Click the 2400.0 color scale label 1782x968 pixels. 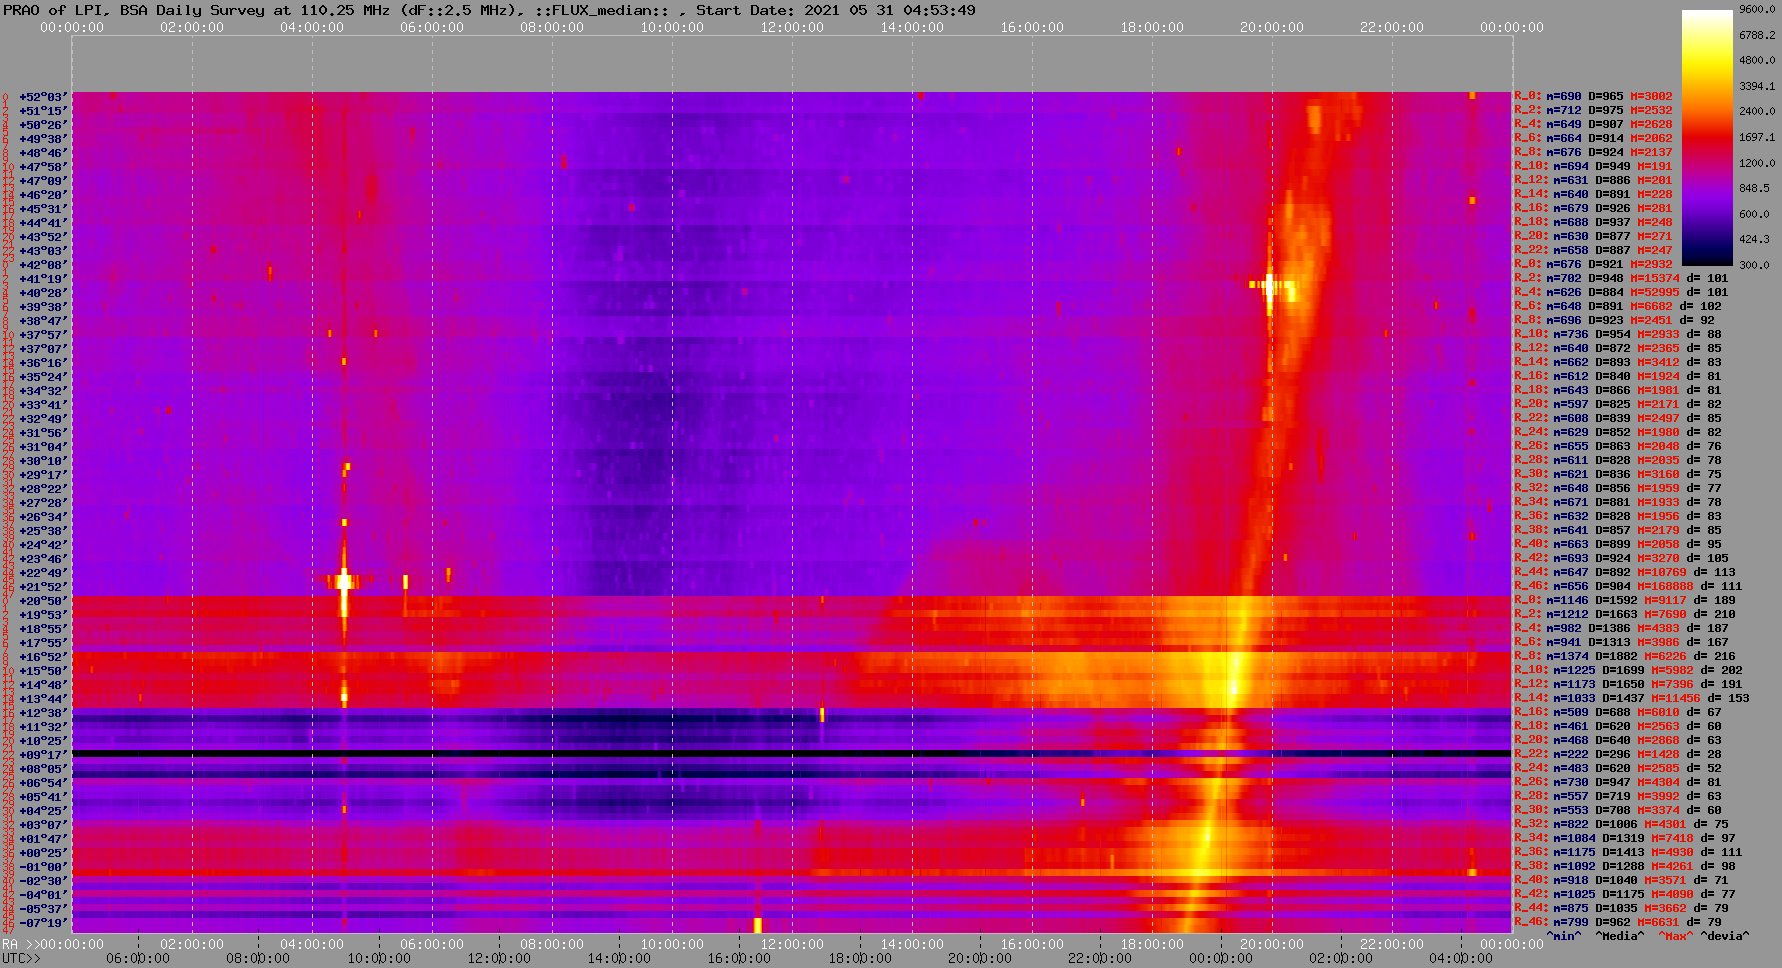coord(1758,111)
